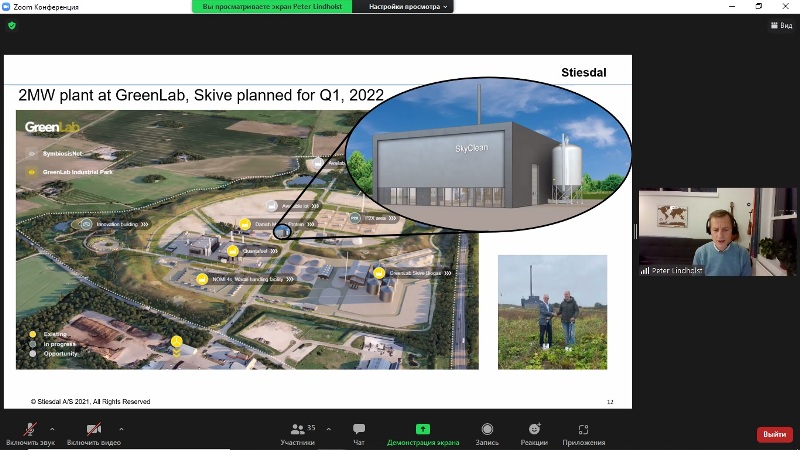
Task: Expand participants options arrow
Action: (329, 429)
